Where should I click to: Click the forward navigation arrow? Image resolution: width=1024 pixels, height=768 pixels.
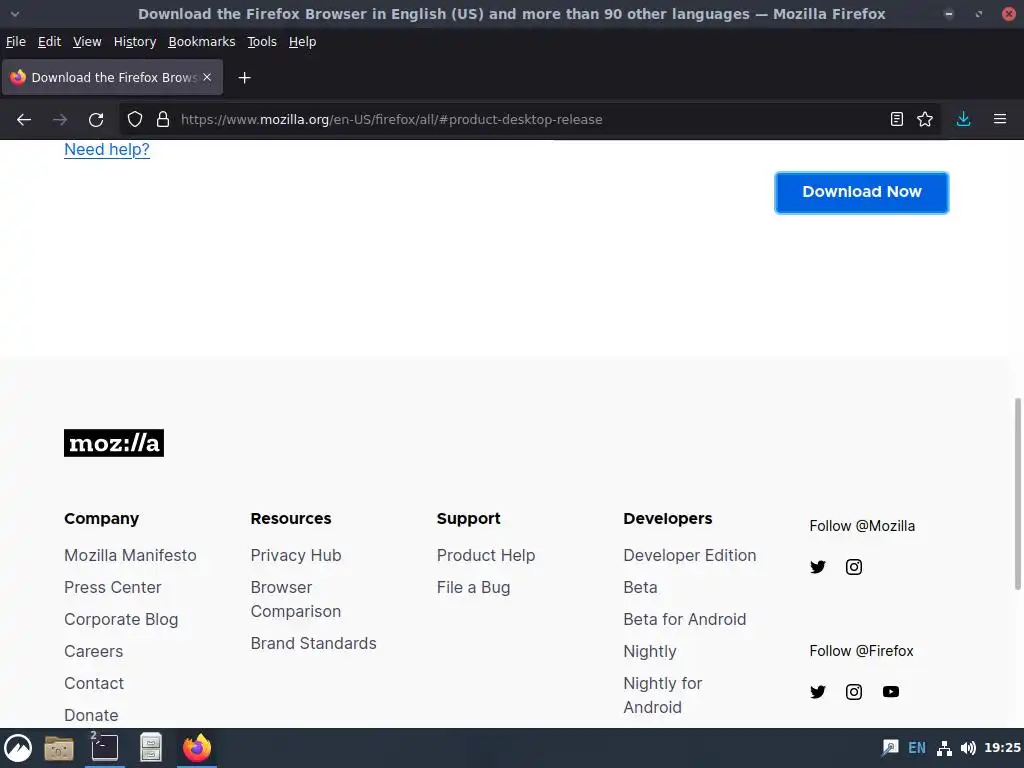tap(60, 120)
